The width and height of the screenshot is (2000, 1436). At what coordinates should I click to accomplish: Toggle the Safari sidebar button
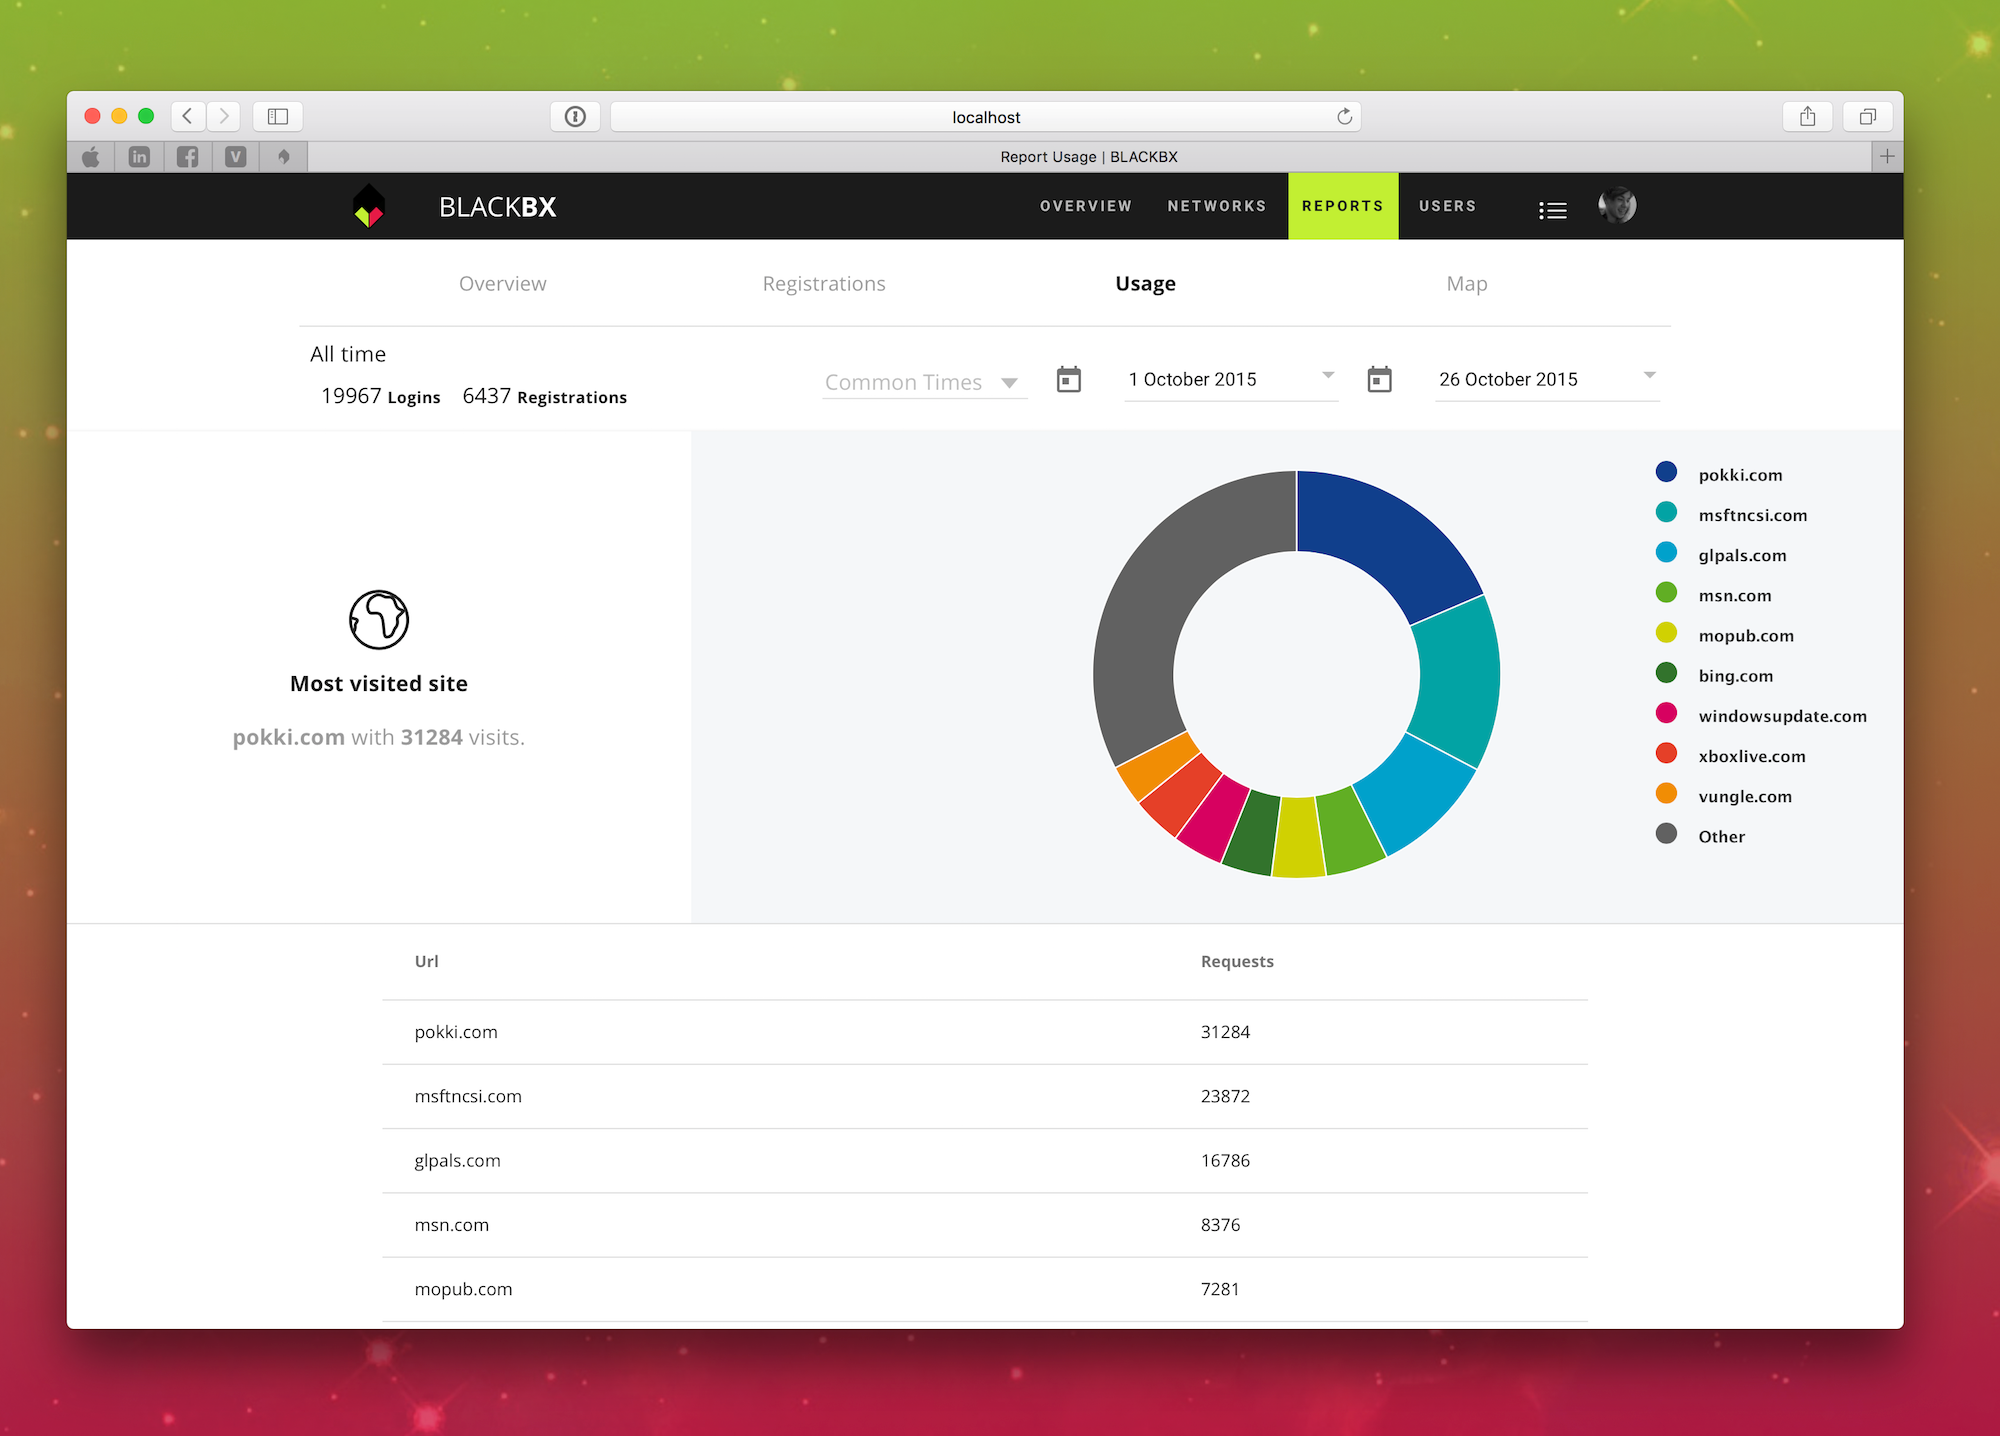(x=278, y=117)
